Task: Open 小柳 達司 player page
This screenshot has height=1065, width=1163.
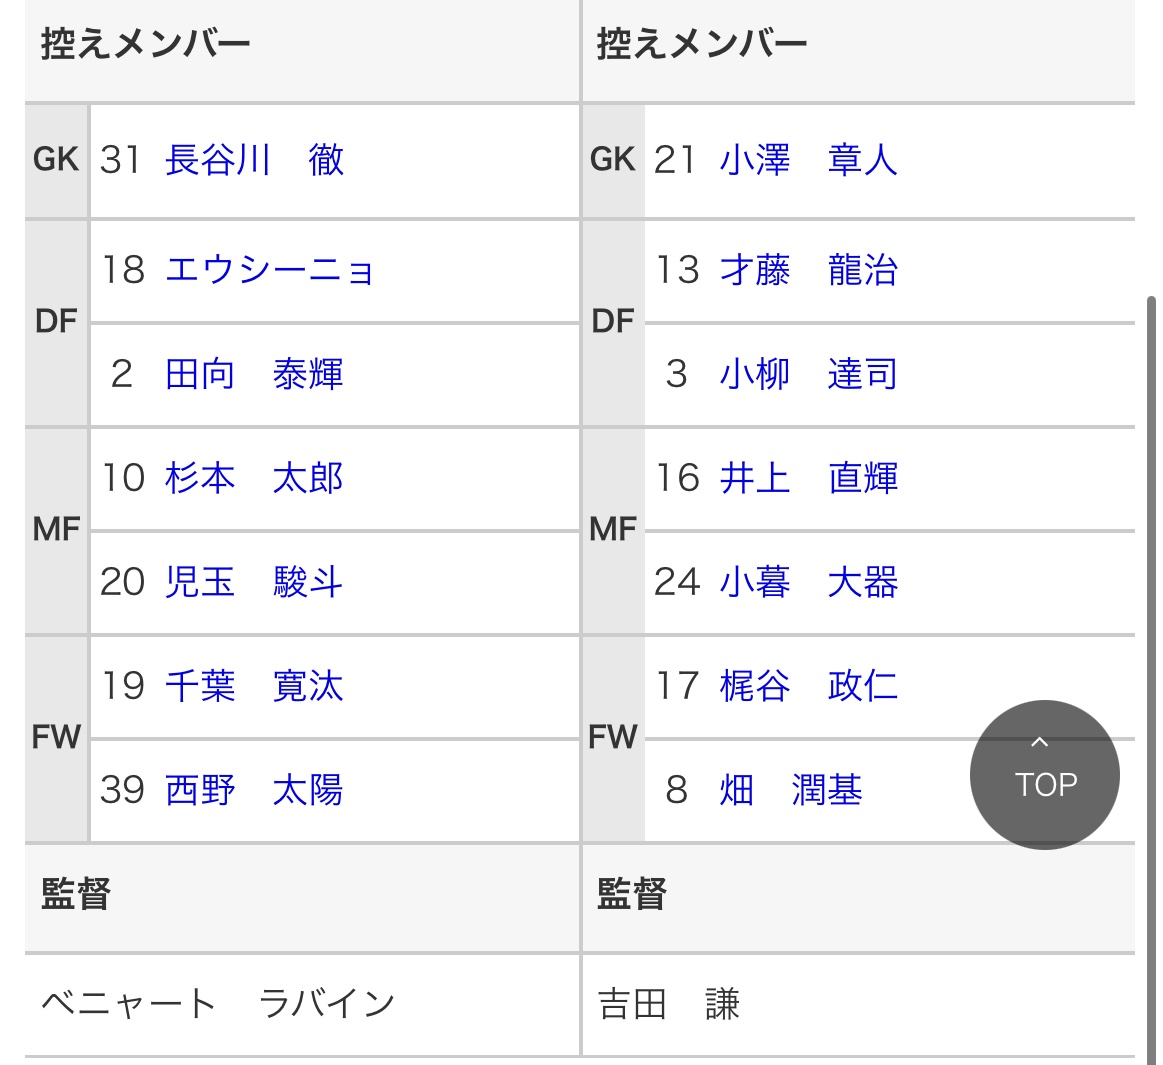Action: [x=808, y=374]
